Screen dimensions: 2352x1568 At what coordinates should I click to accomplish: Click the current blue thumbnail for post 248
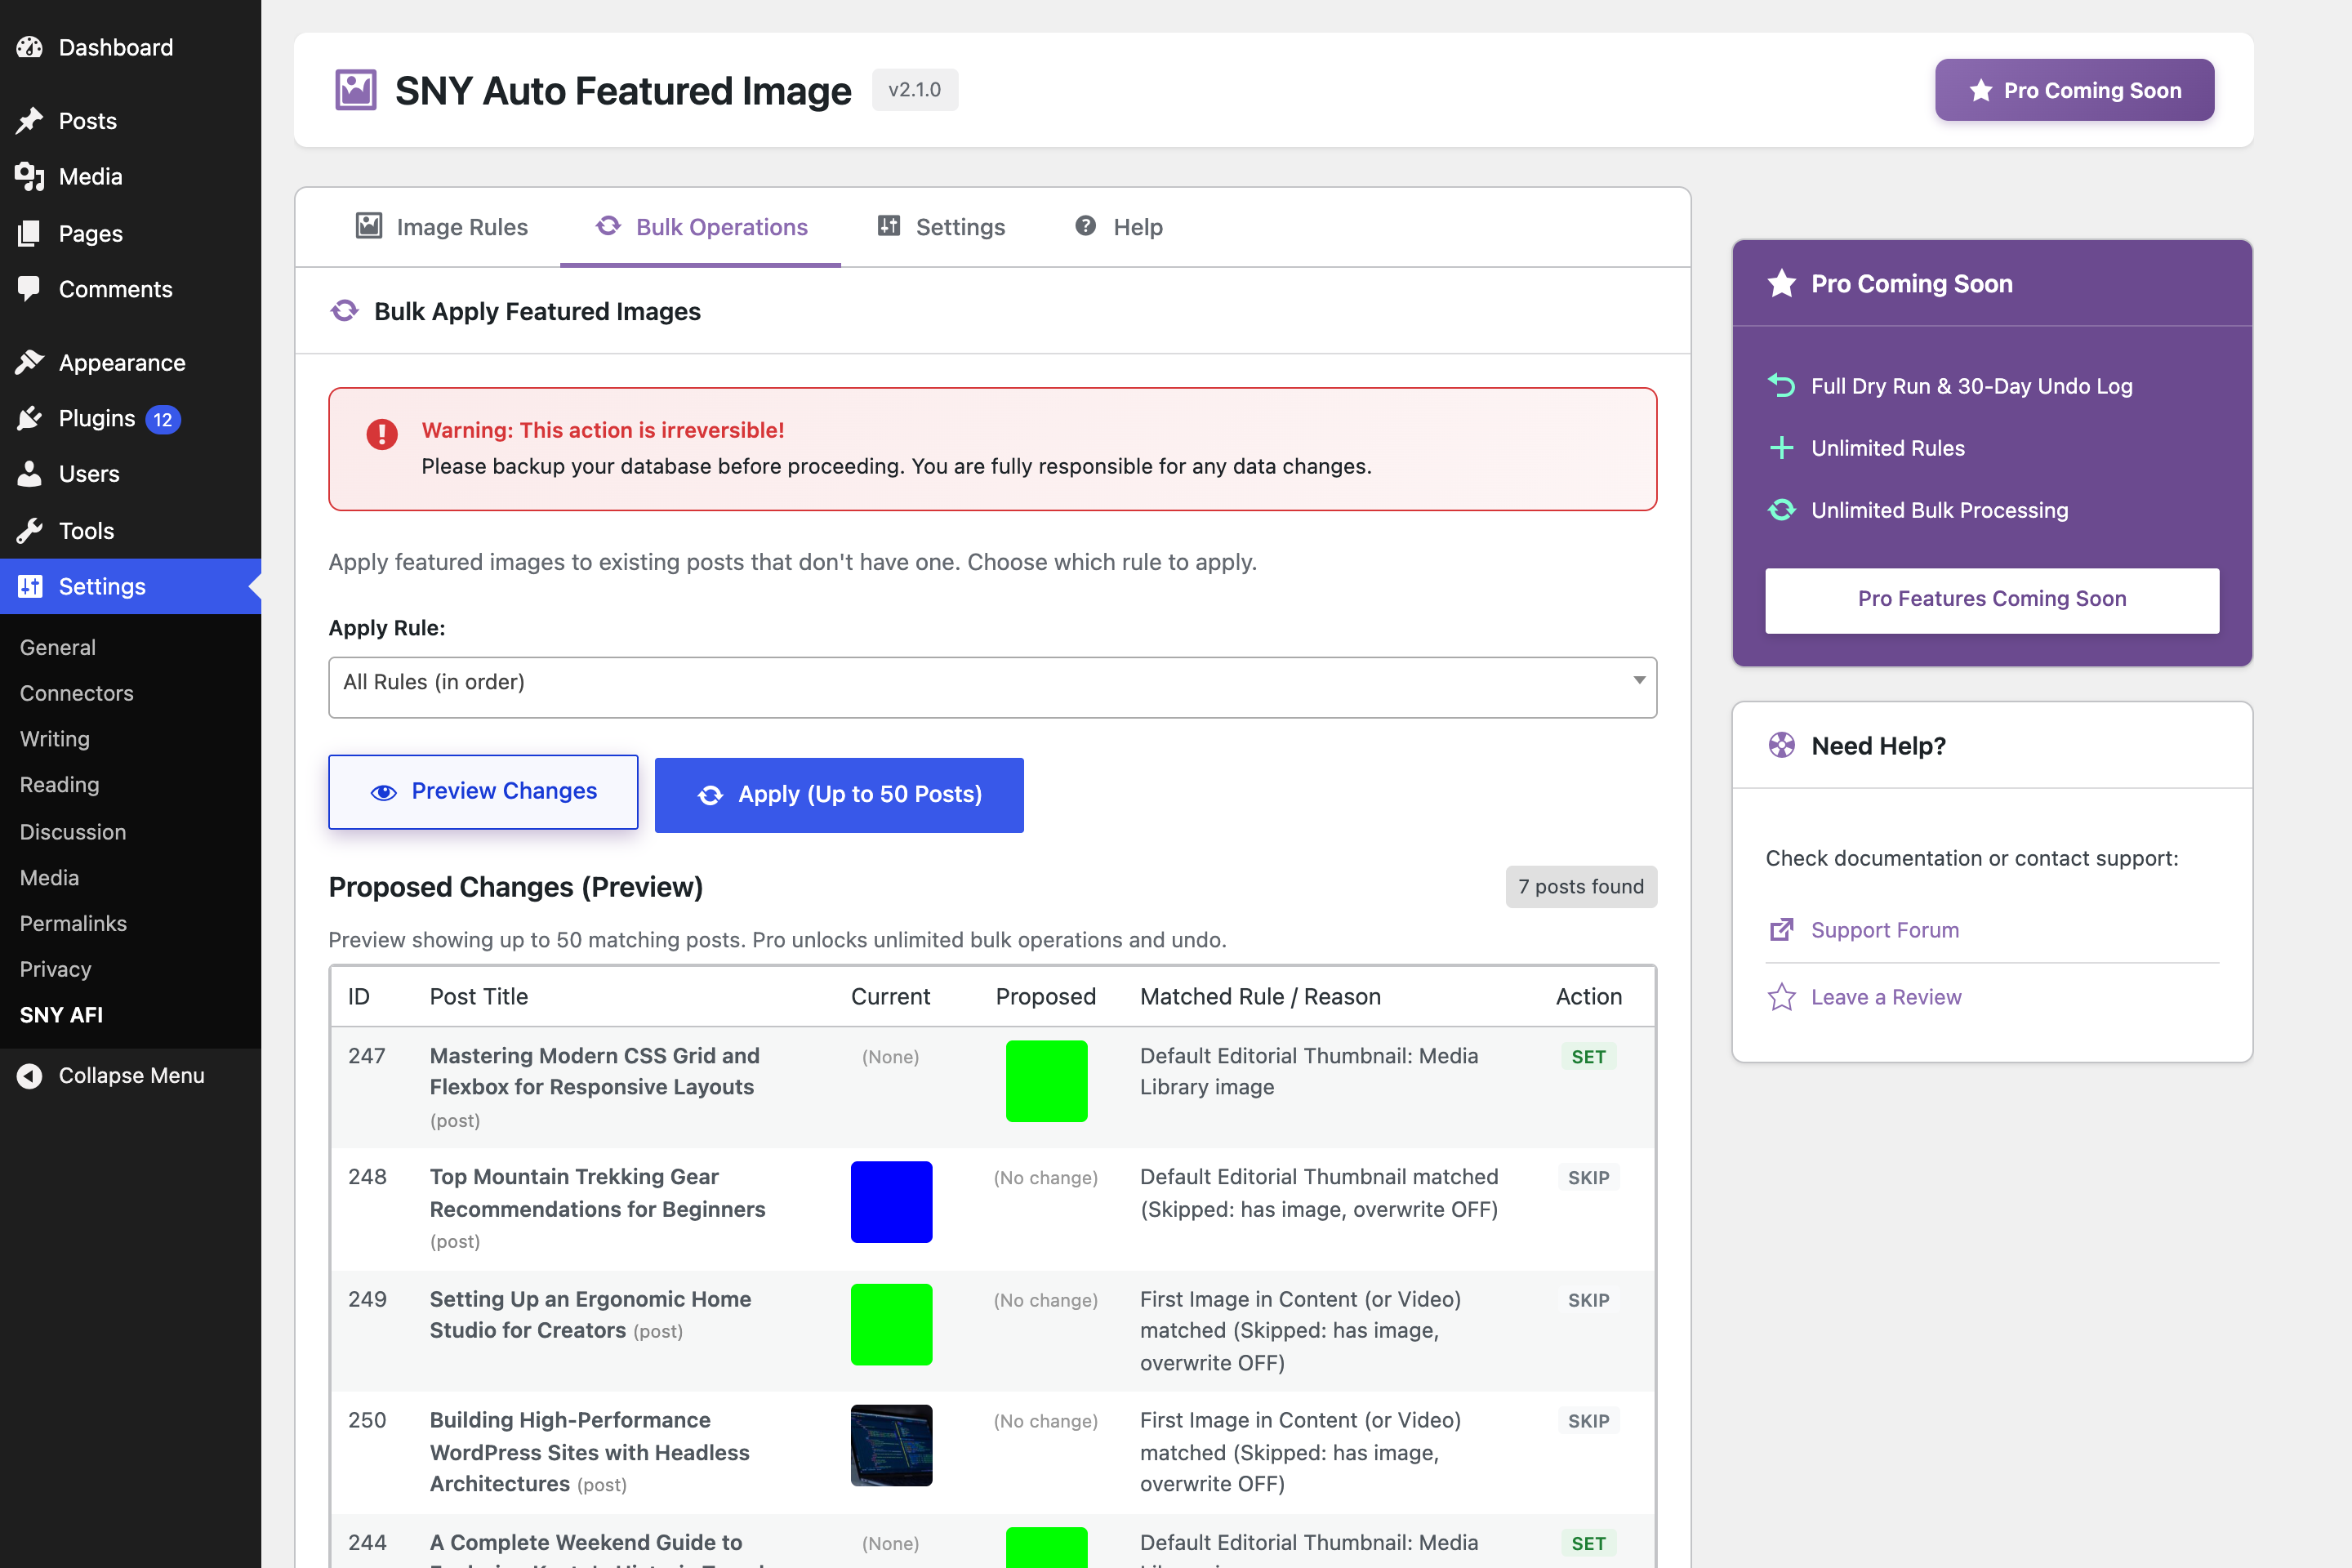[x=892, y=1202]
